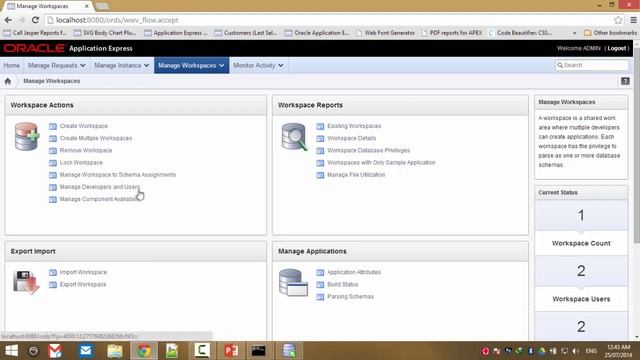Open Create Multiple Workspaces link
Image resolution: width=640 pixels, height=360 pixels.
(96, 138)
